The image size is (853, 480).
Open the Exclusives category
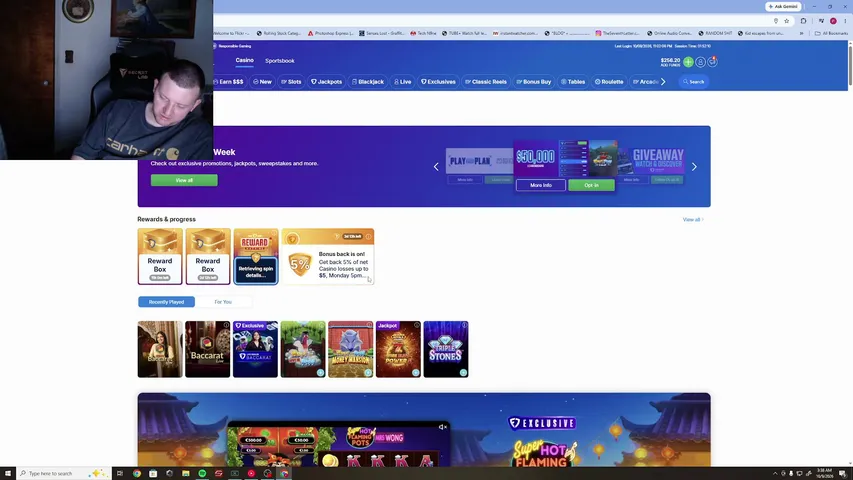[438, 82]
